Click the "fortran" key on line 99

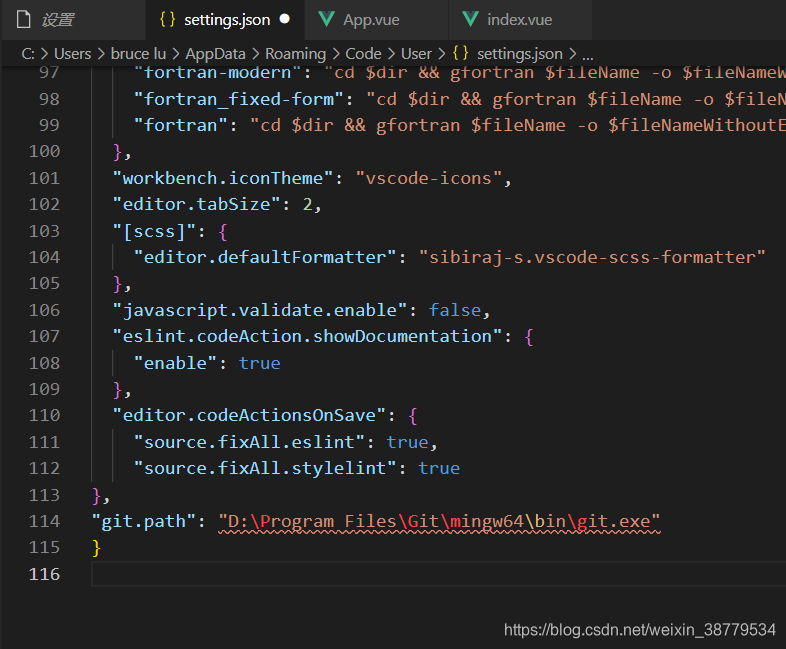pos(180,125)
